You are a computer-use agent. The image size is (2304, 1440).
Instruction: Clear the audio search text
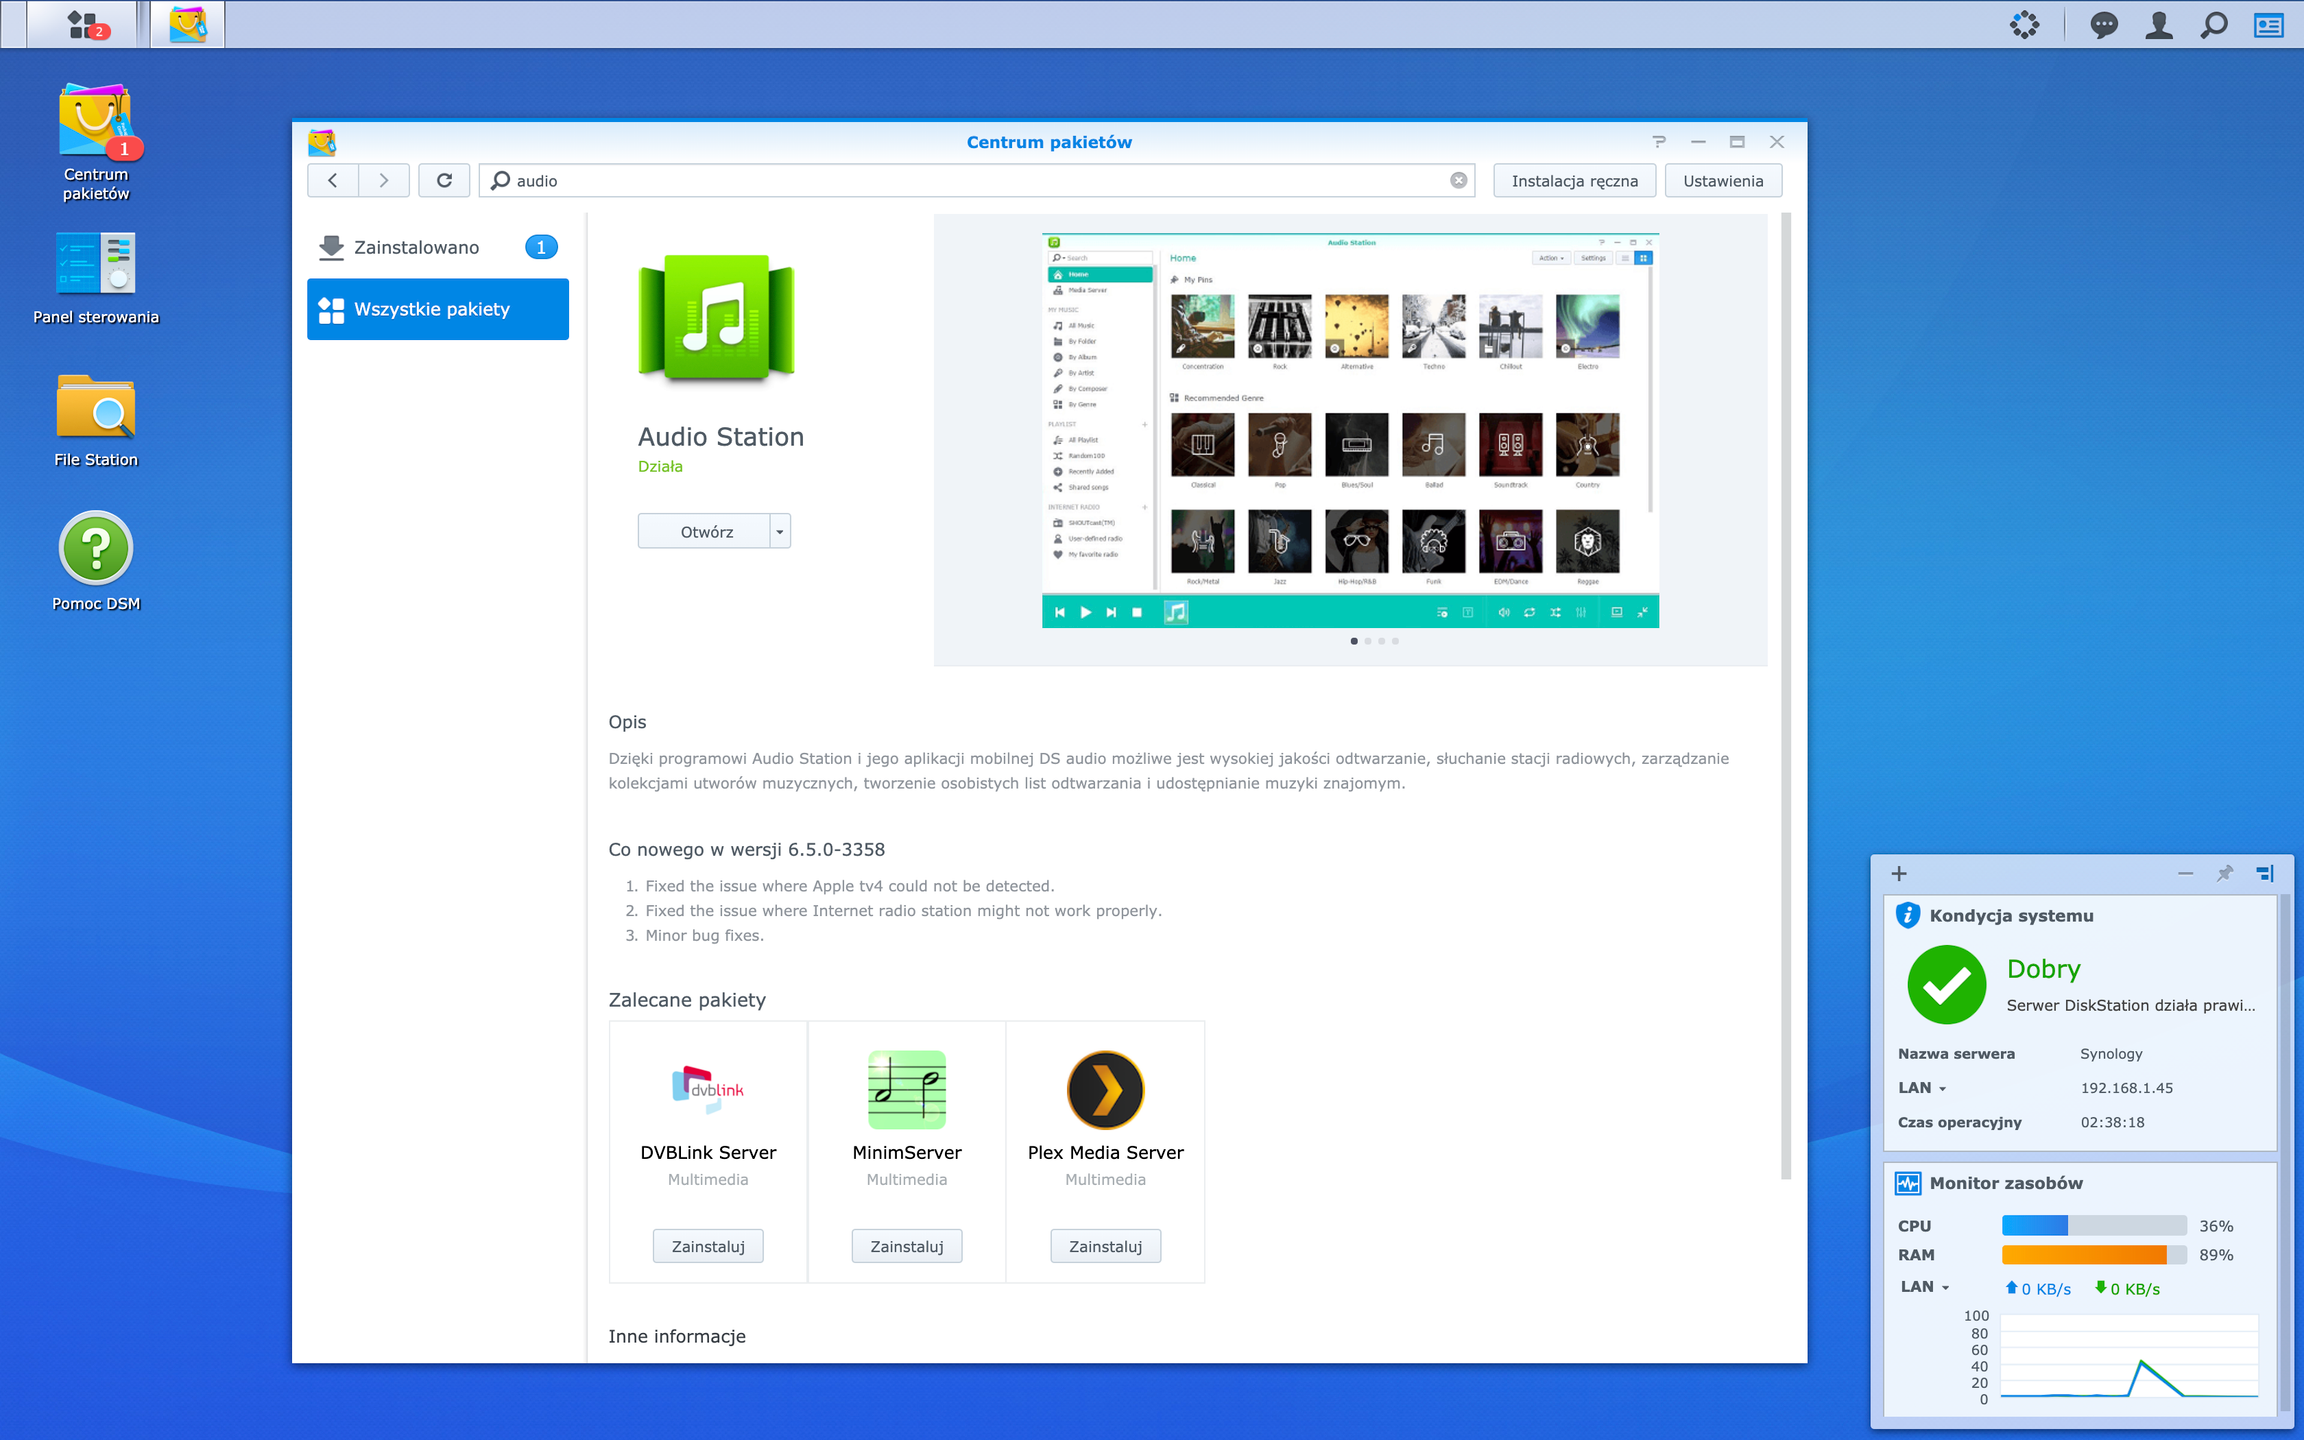[x=1459, y=180]
